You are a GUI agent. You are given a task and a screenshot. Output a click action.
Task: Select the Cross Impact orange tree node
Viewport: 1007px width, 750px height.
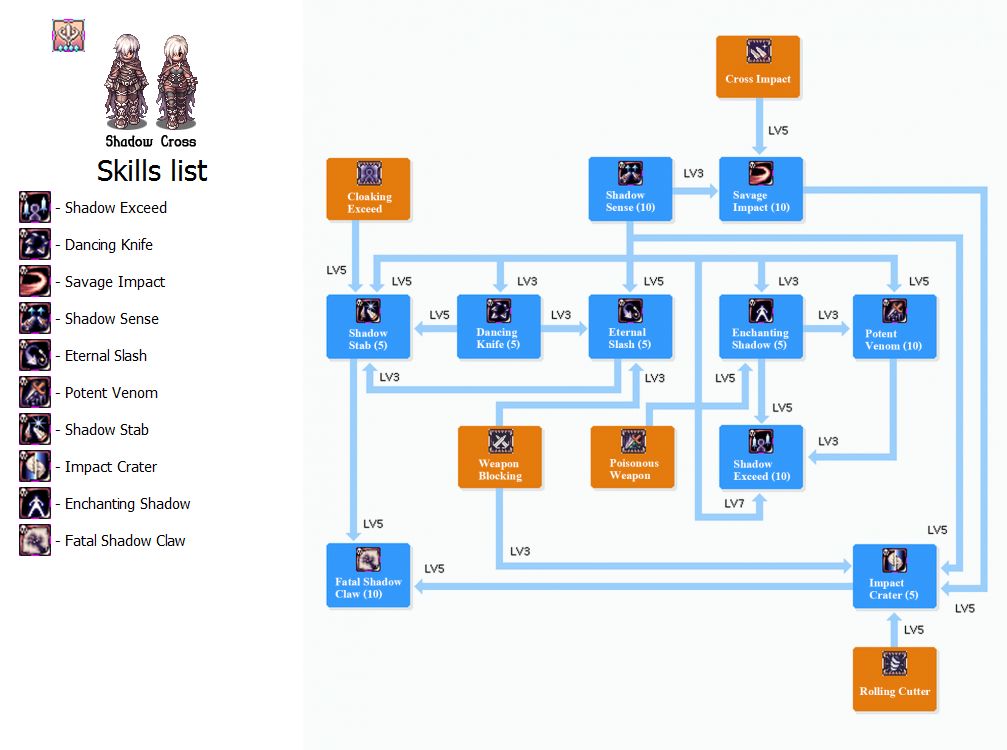758,67
